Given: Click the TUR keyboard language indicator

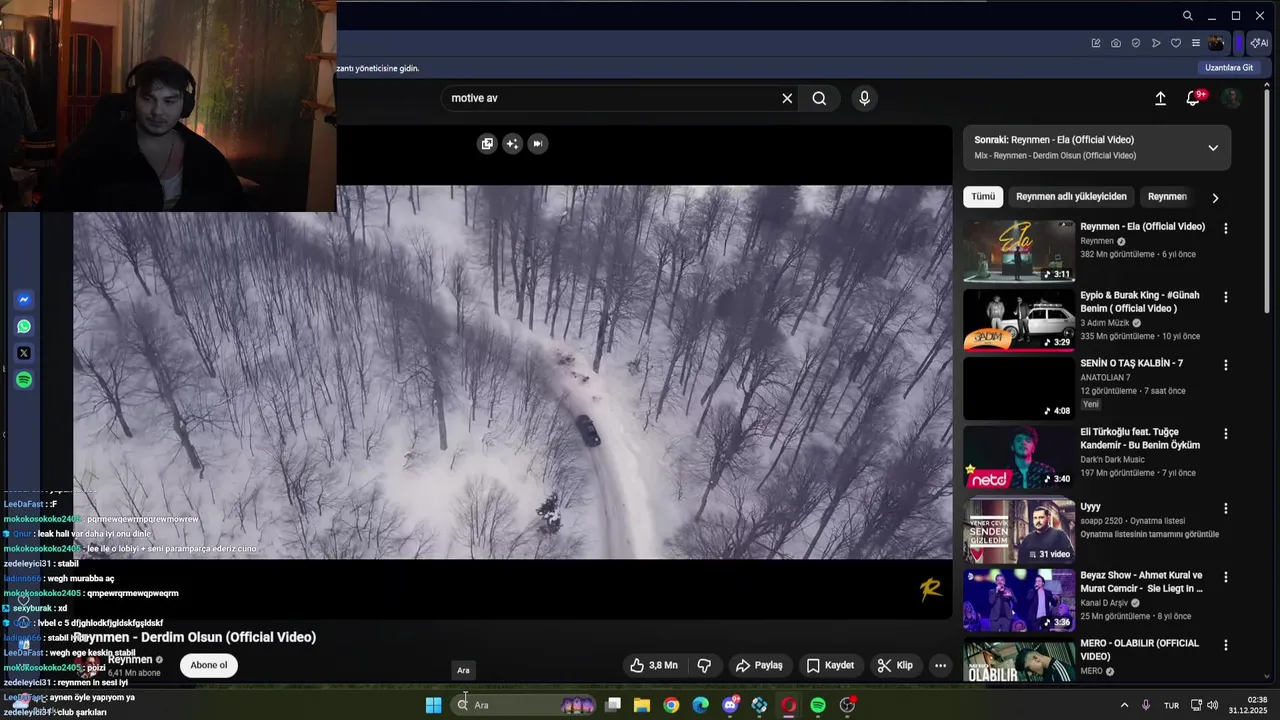Looking at the screenshot, I should [1171, 705].
